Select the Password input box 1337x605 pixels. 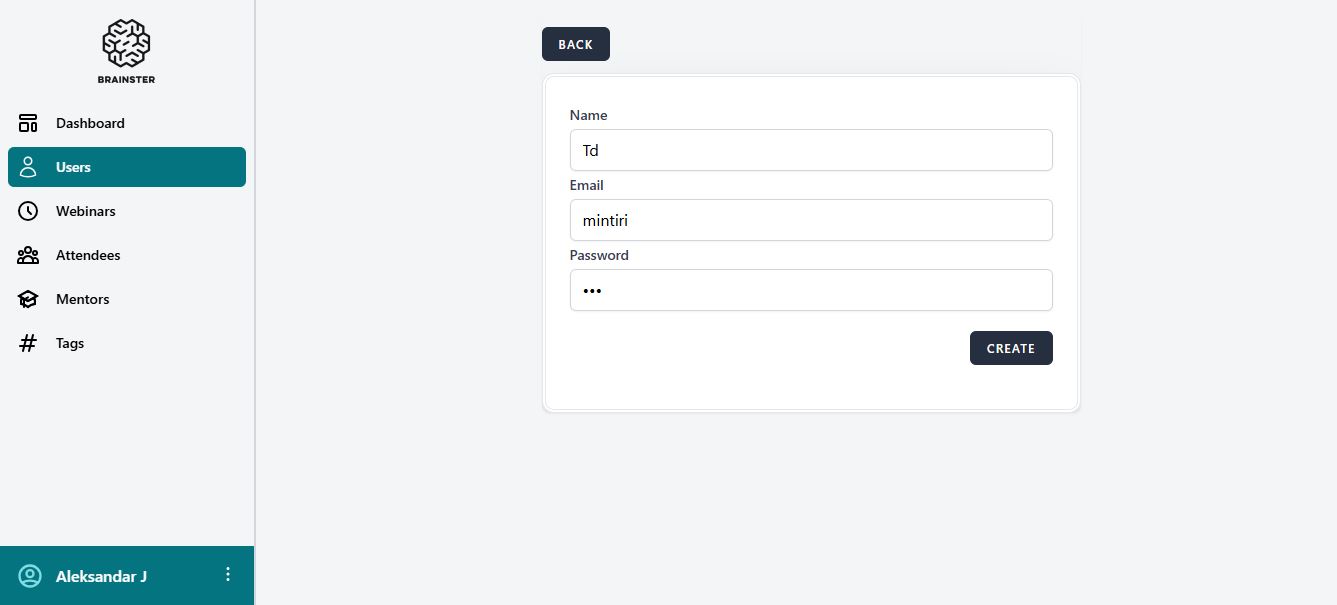[810, 290]
